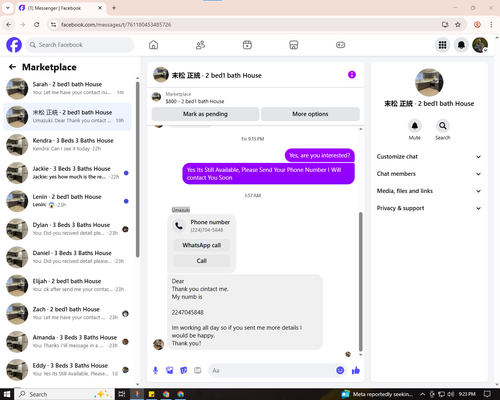
Task: Bookmark this page star icon
Action: coord(458,25)
